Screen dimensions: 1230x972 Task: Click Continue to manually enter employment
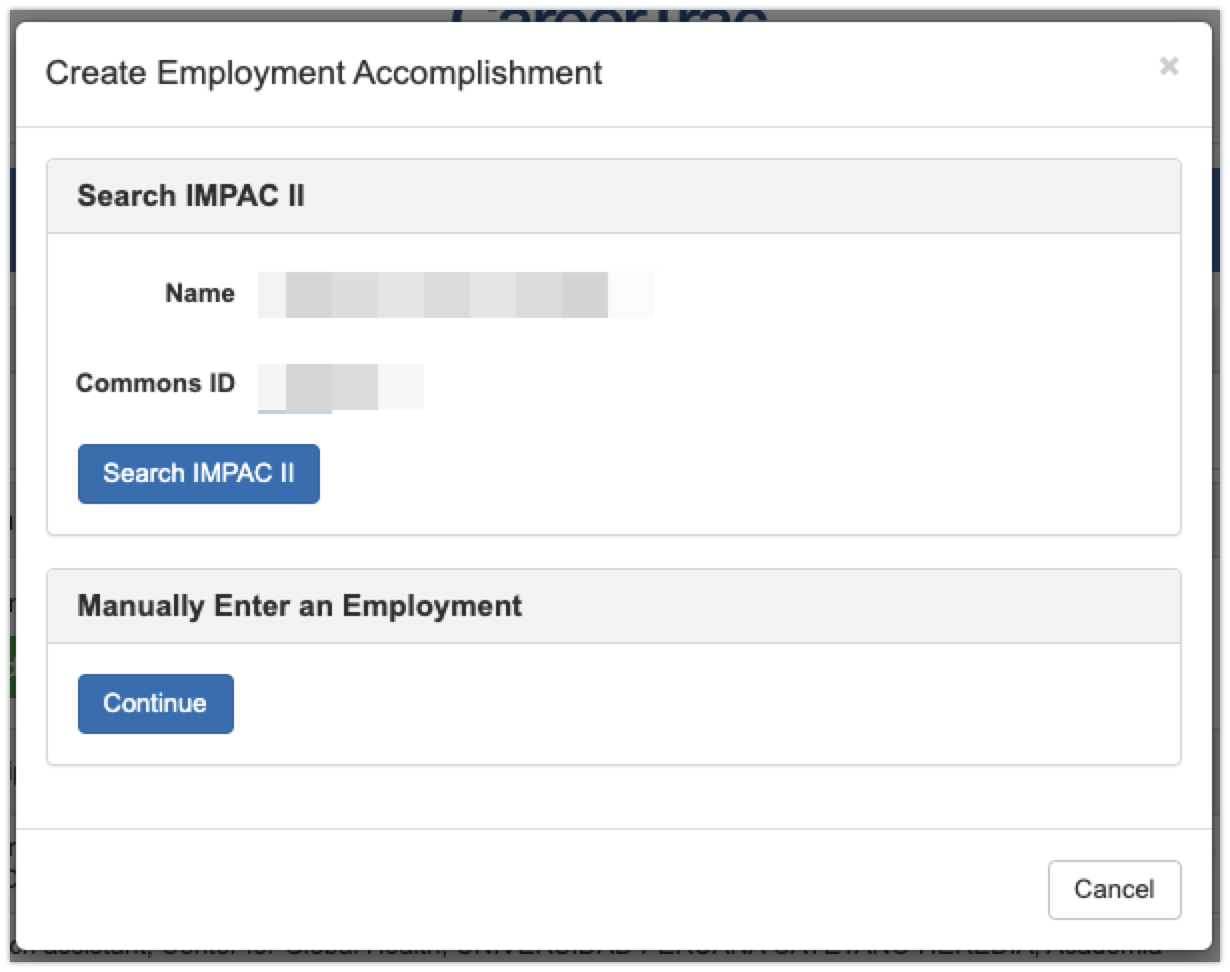click(155, 704)
